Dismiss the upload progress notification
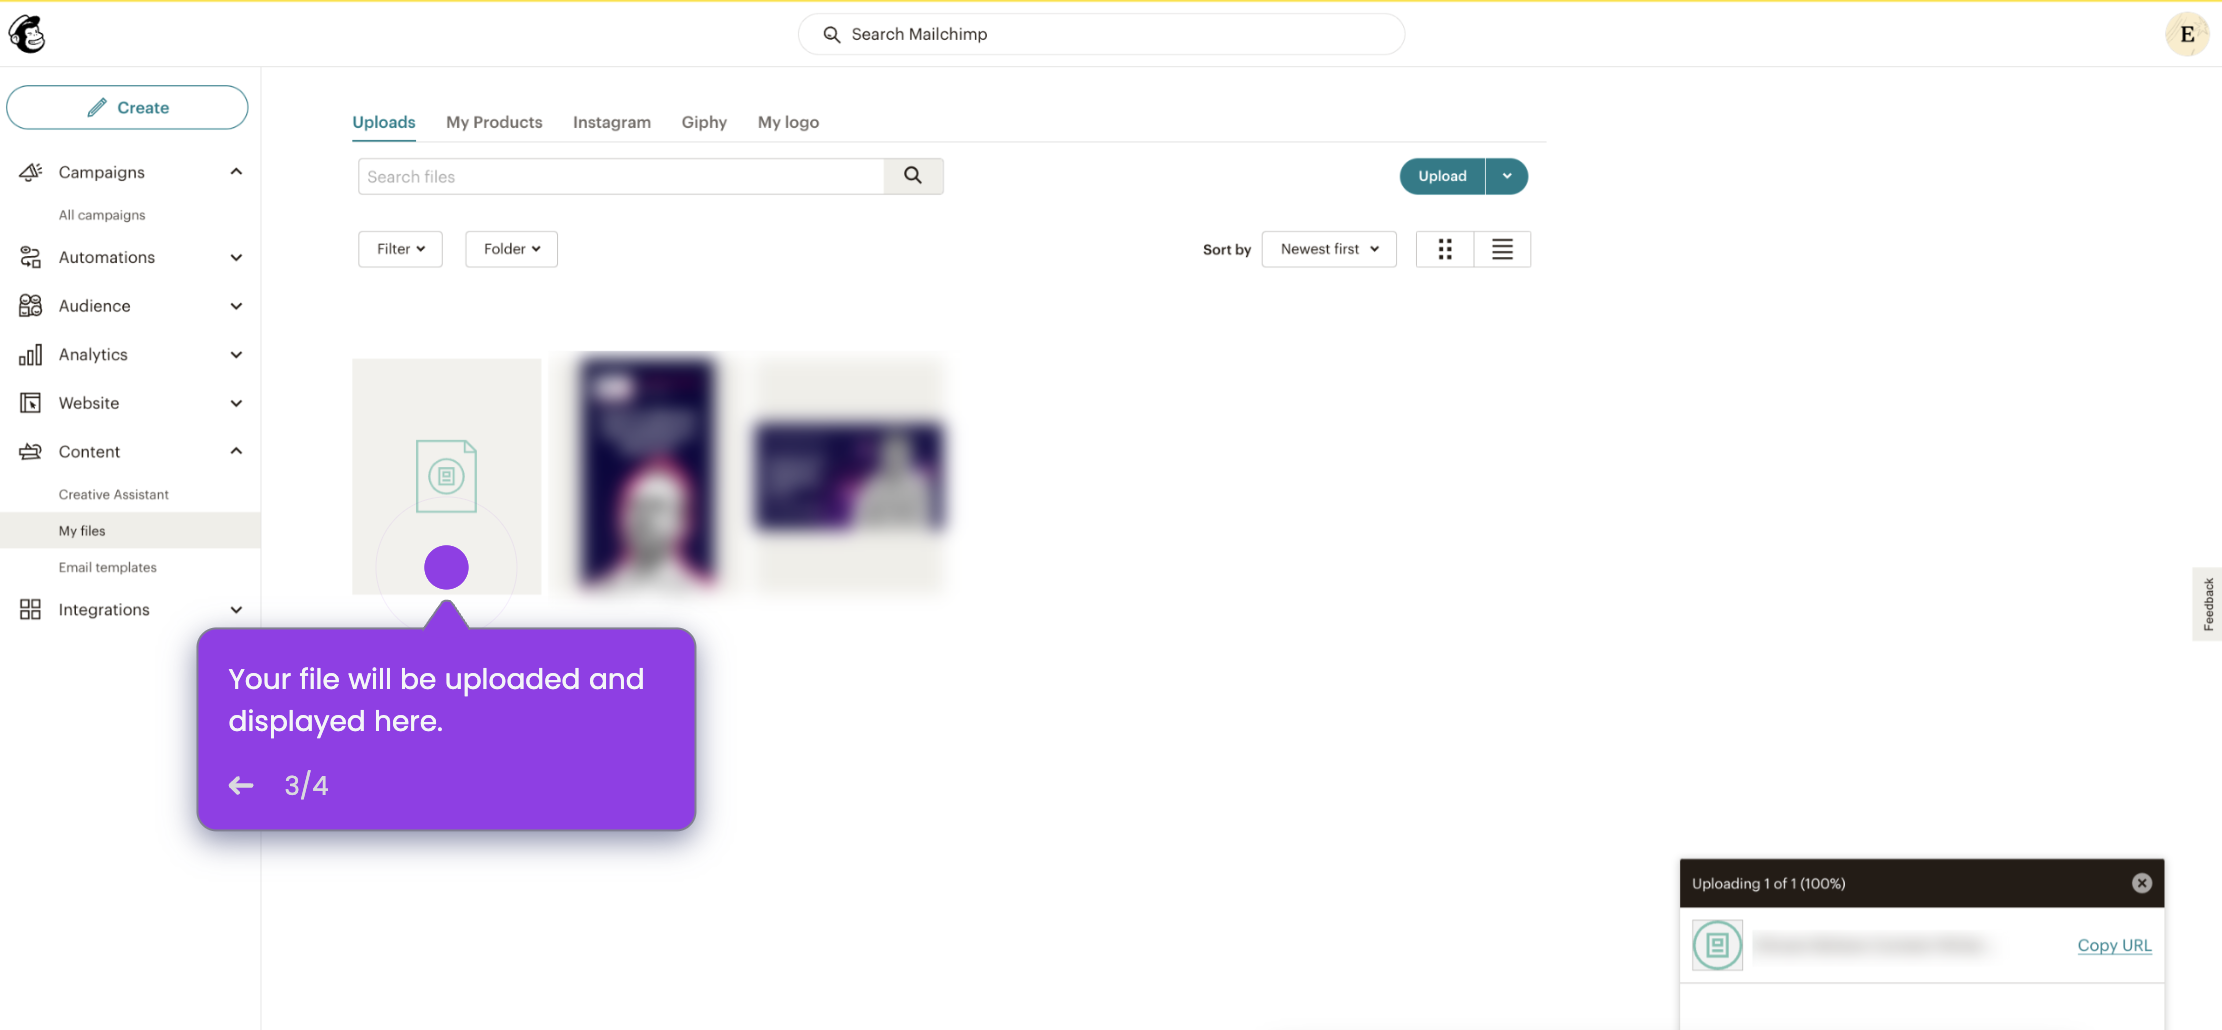 pyautogui.click(x=2141, y=882)
